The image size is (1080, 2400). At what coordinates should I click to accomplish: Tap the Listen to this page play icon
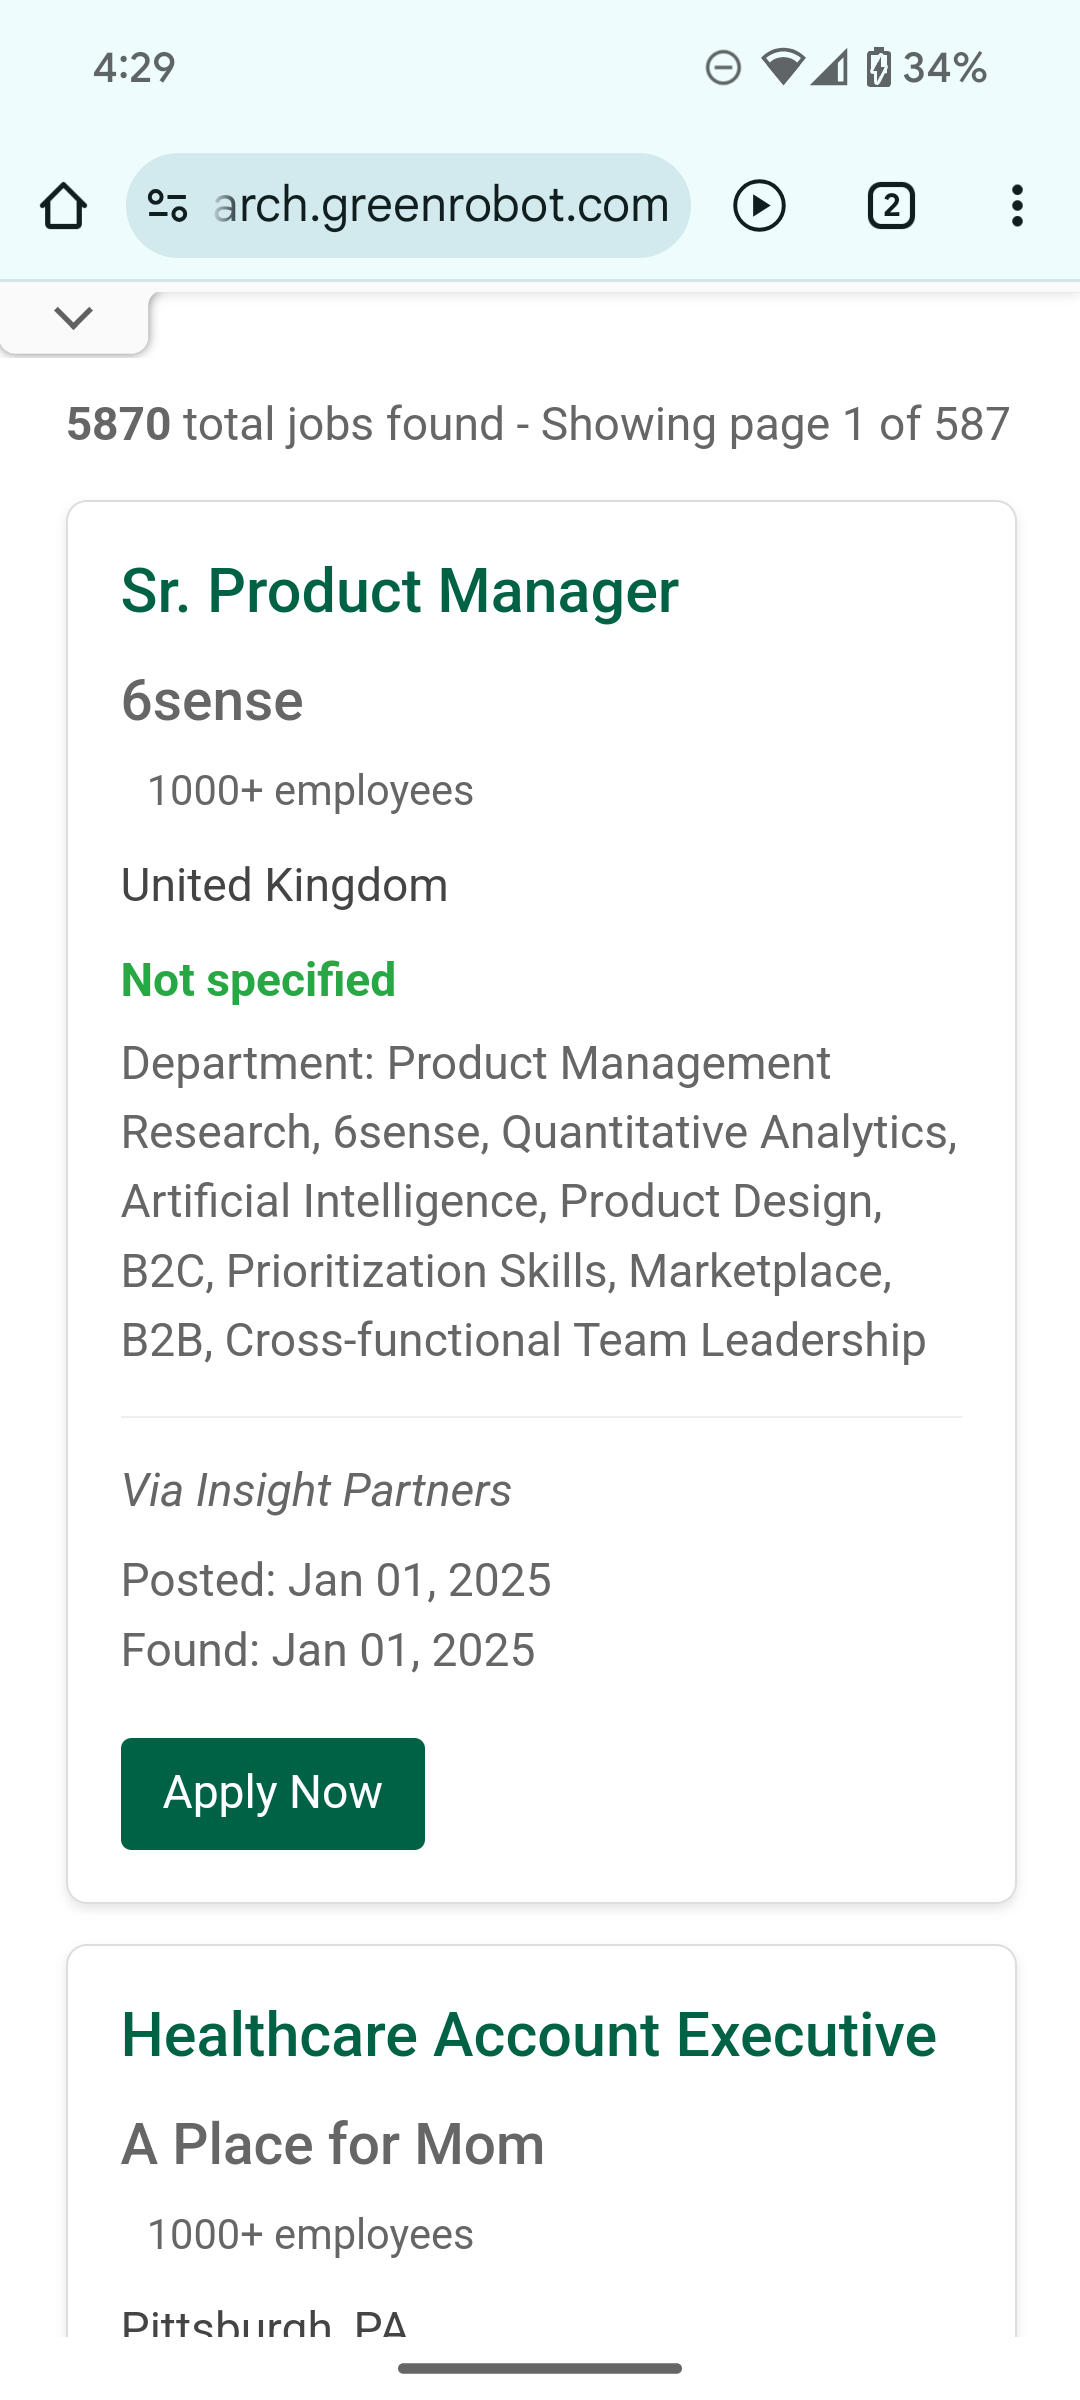pyautogui.click(x=759, y=206)
